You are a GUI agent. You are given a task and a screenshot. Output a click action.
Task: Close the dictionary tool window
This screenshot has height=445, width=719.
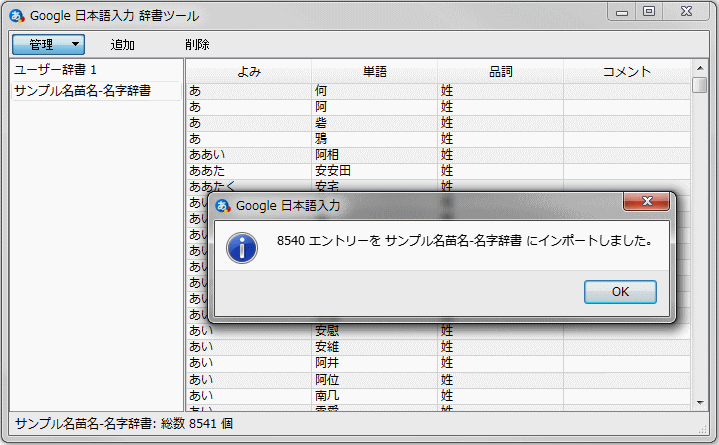686,11
